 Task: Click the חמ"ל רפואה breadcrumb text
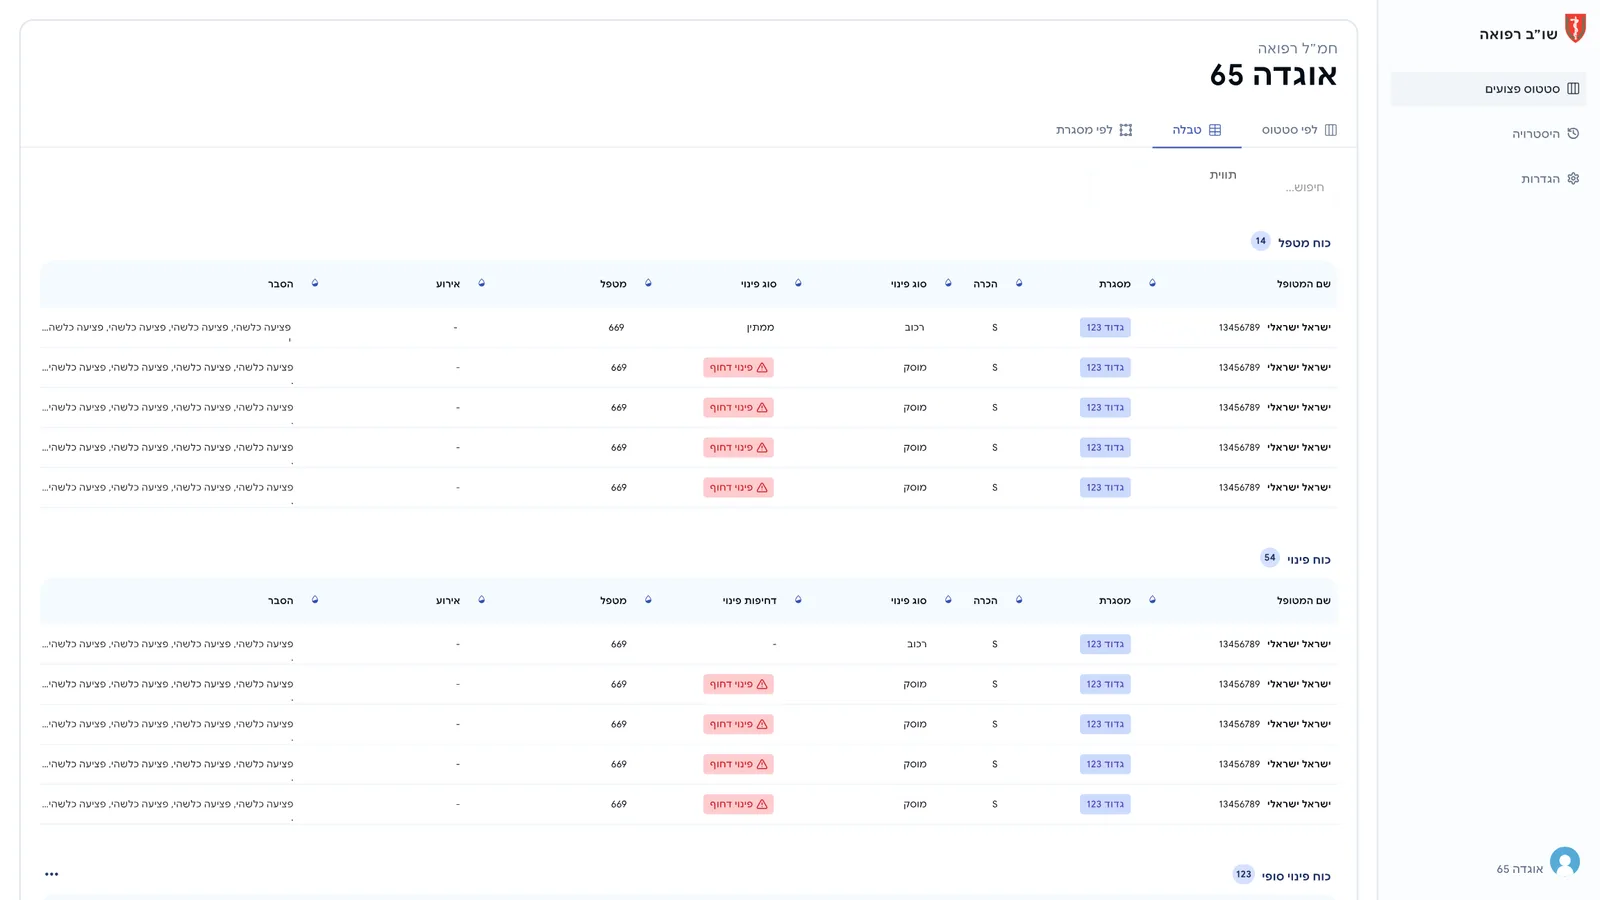(1297, 48)
